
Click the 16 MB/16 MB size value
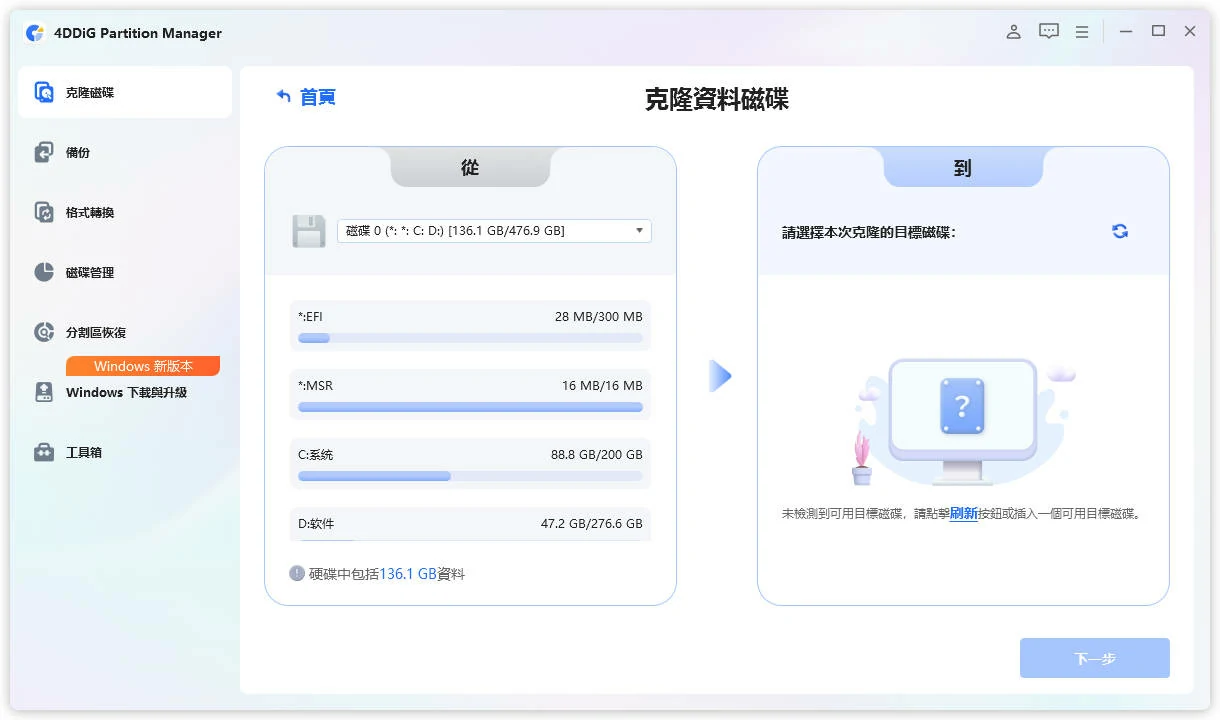[603, 385]
